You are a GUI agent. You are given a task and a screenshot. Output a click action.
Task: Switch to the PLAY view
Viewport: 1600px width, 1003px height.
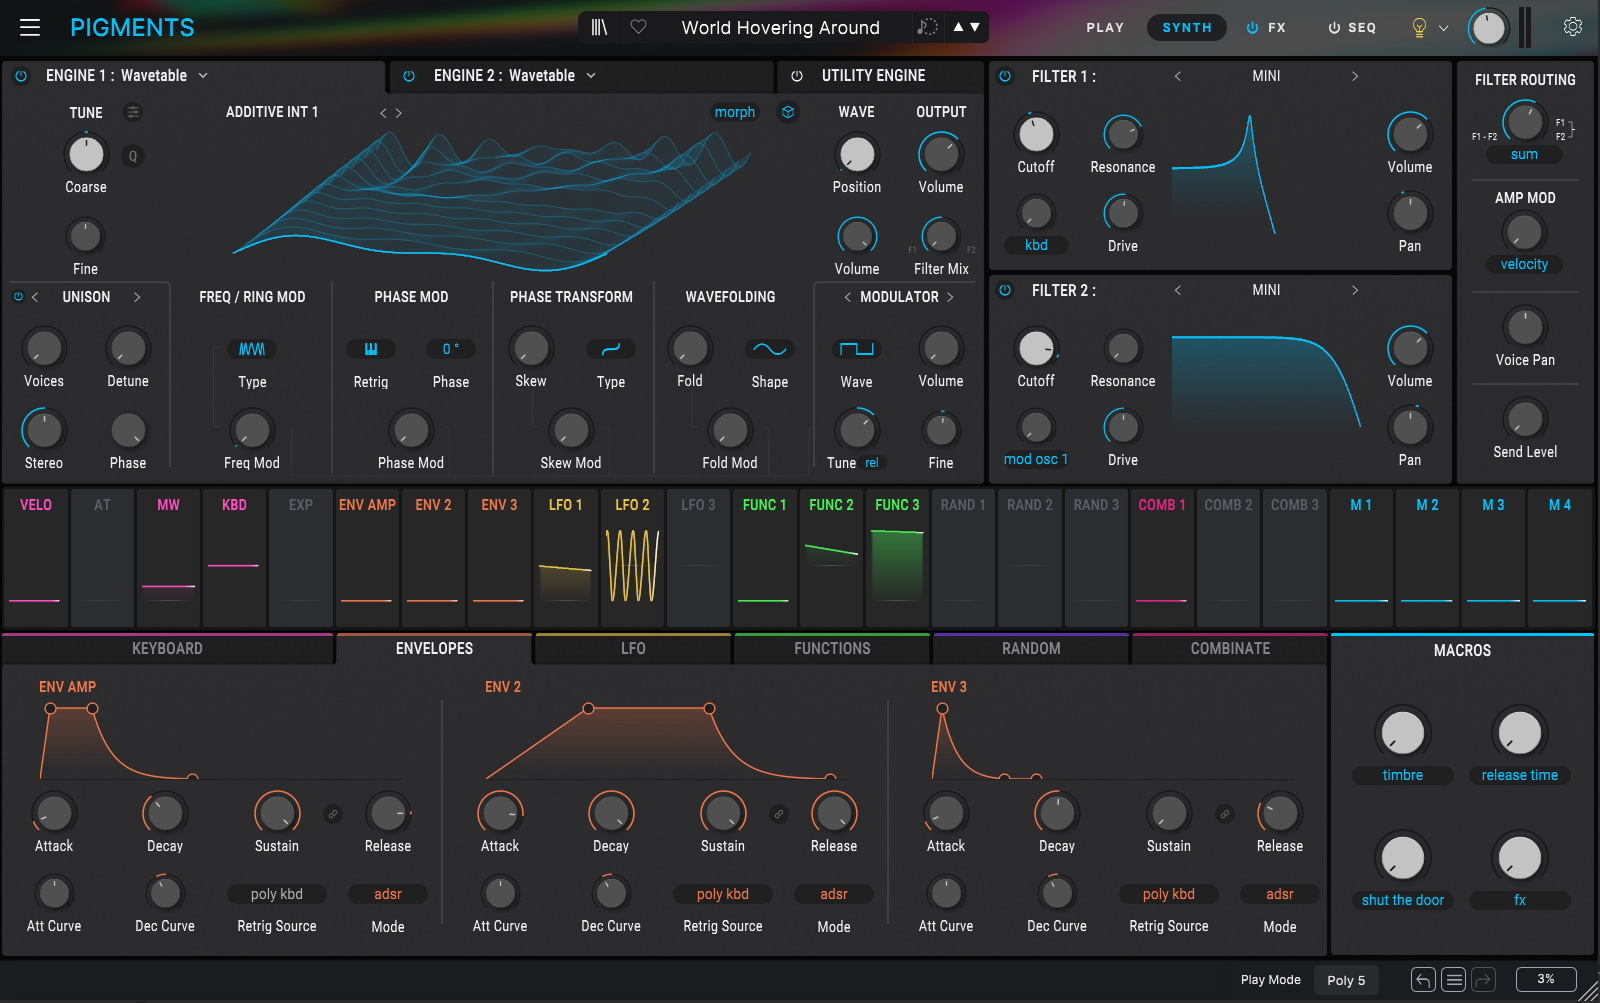[1104, 28]
